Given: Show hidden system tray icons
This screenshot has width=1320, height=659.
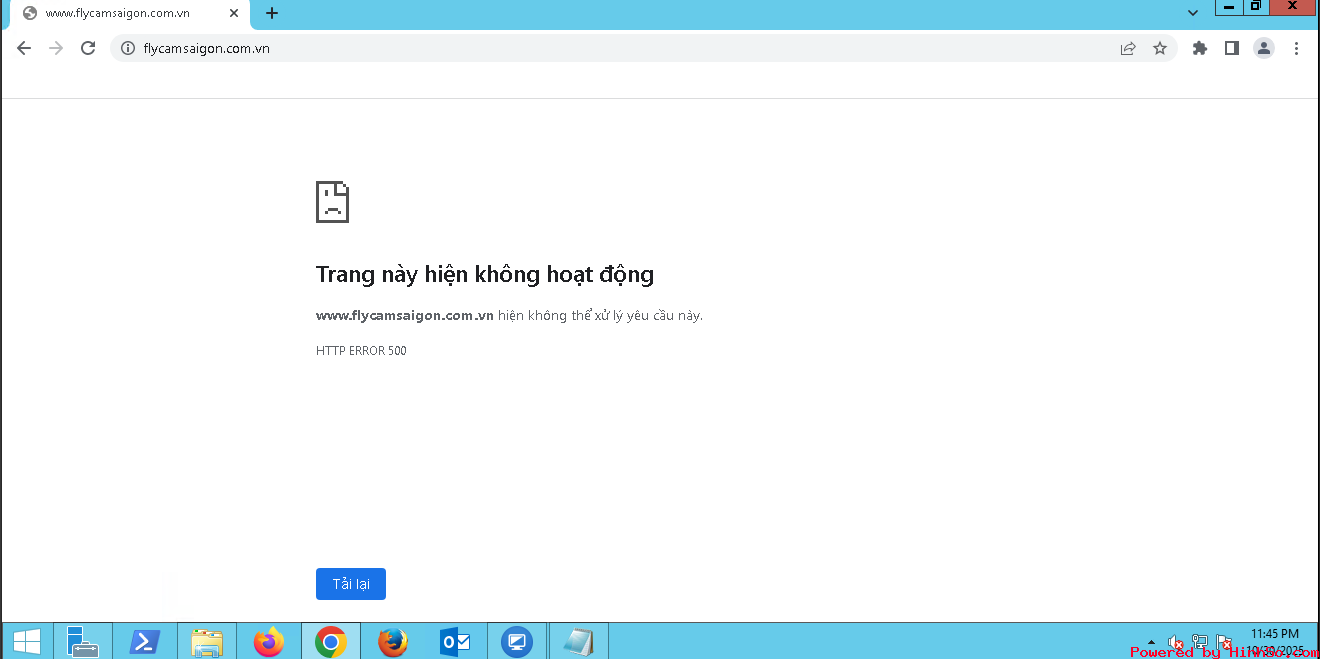Looking at the screenshot, I should (x=1151, y=642).
